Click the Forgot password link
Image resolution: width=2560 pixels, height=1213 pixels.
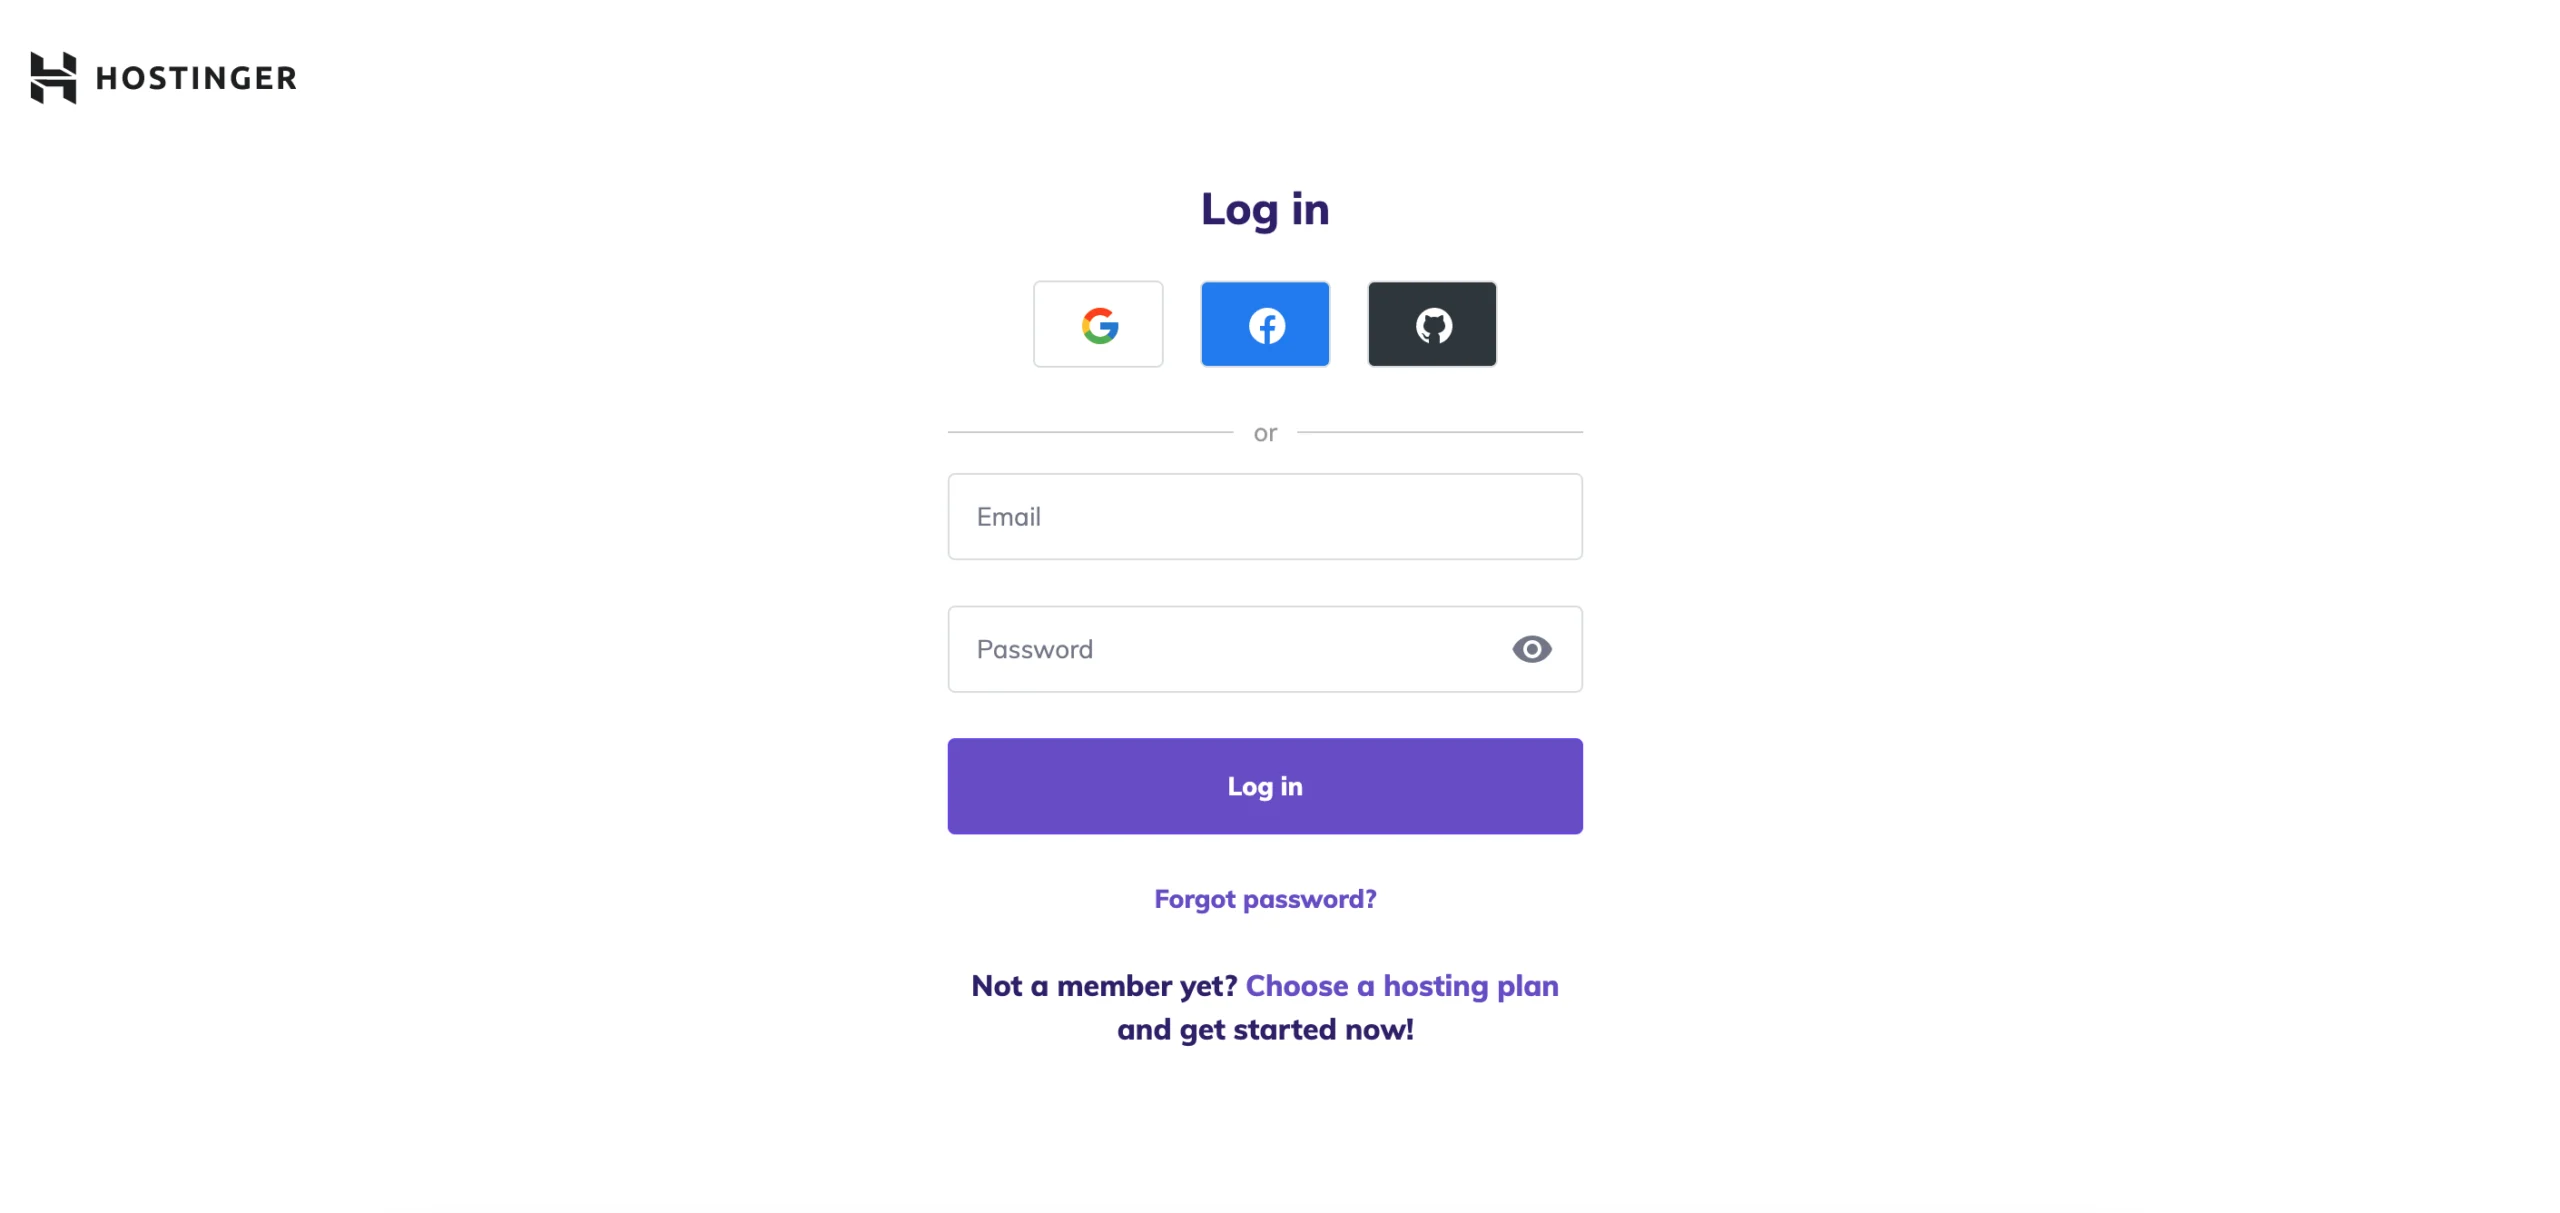[1264, 898]
